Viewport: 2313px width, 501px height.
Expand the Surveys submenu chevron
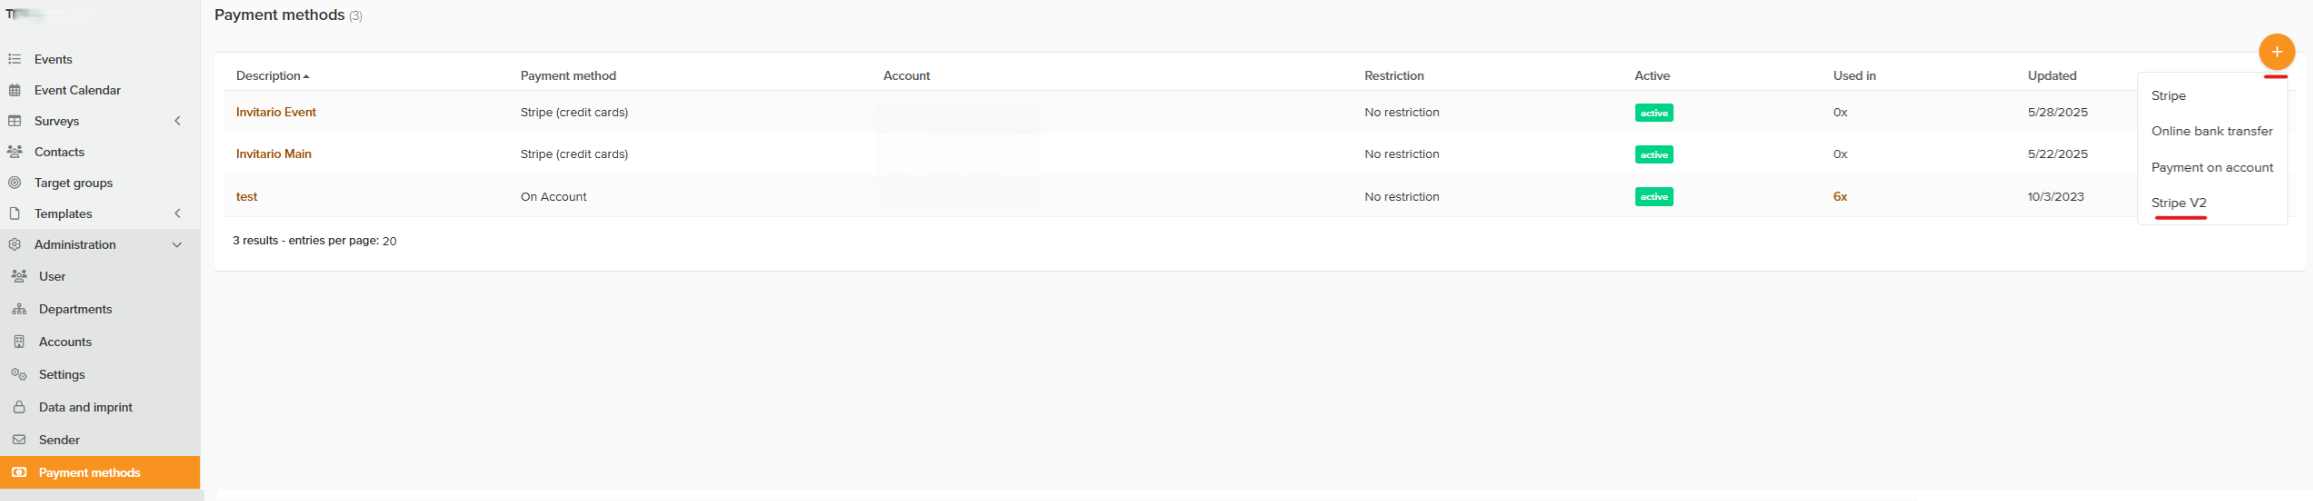point(178,121)
